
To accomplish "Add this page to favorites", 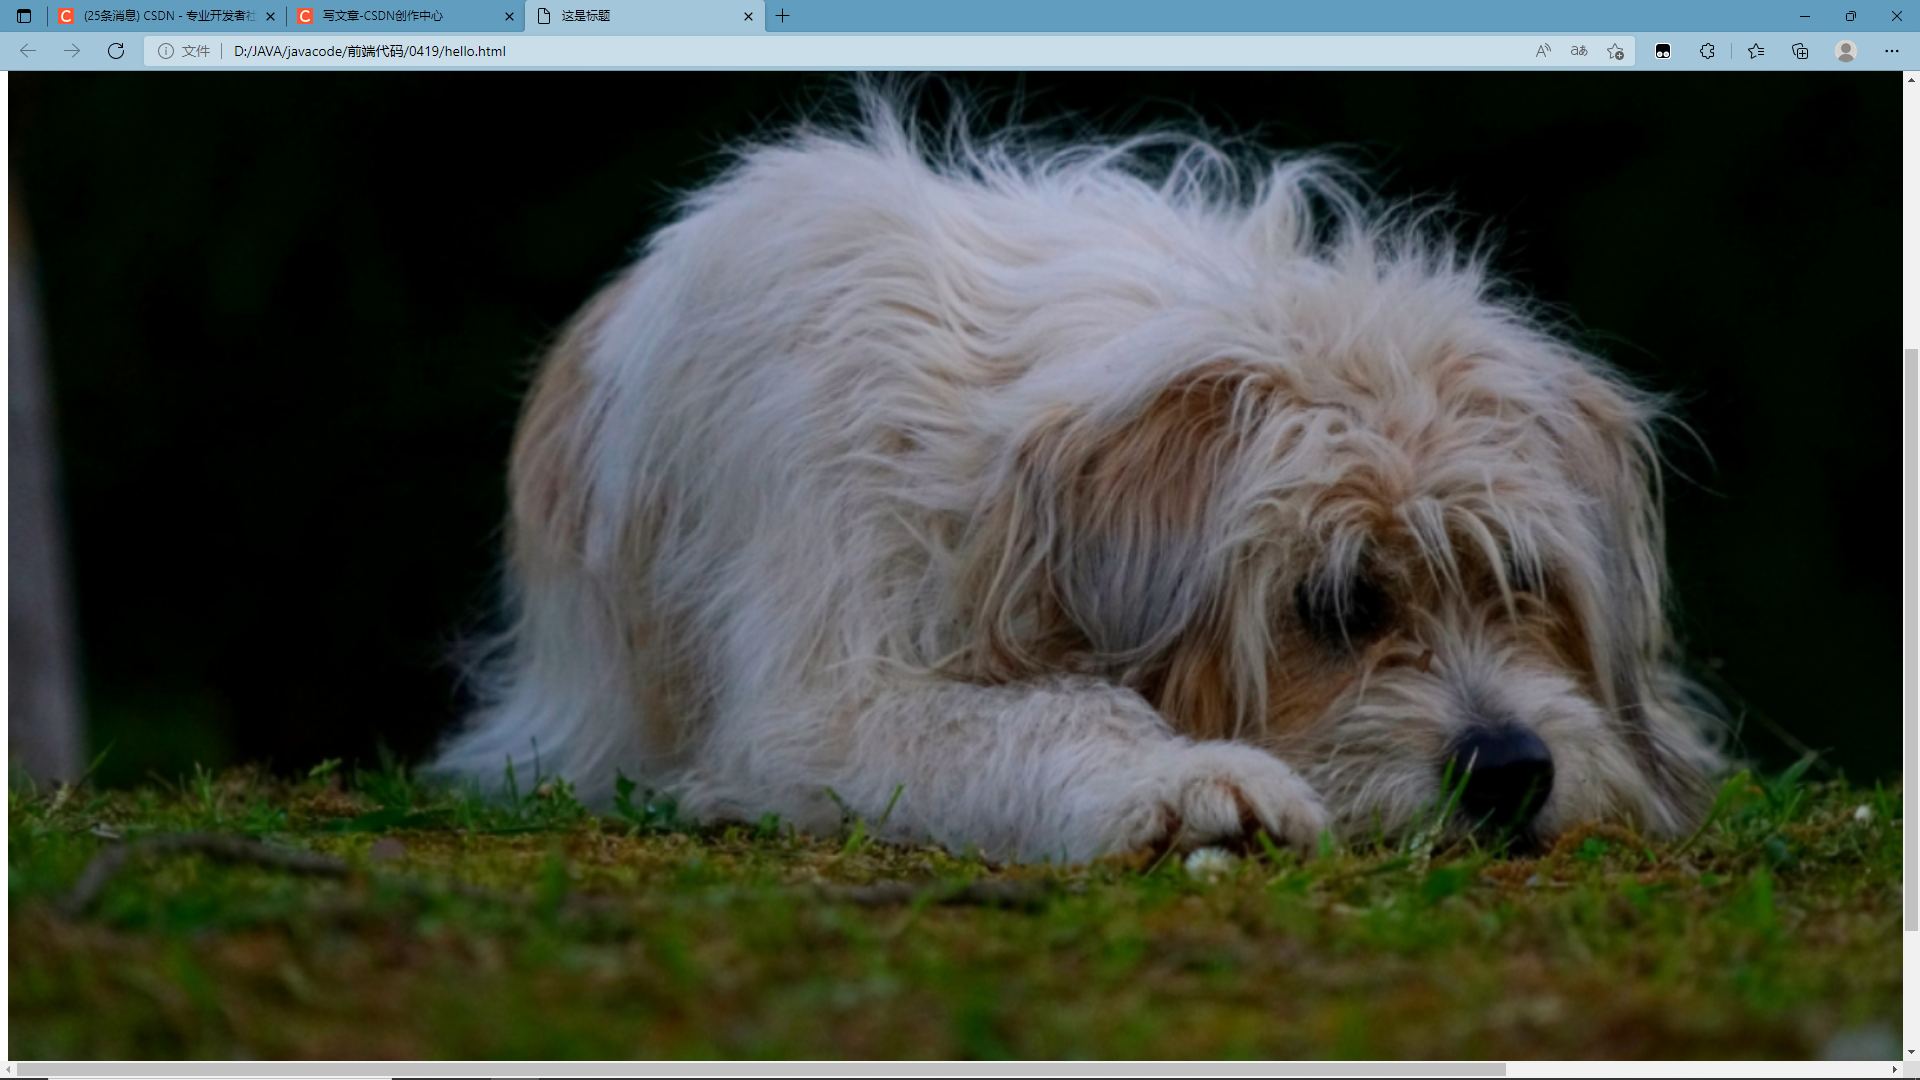I will 1615,51.
